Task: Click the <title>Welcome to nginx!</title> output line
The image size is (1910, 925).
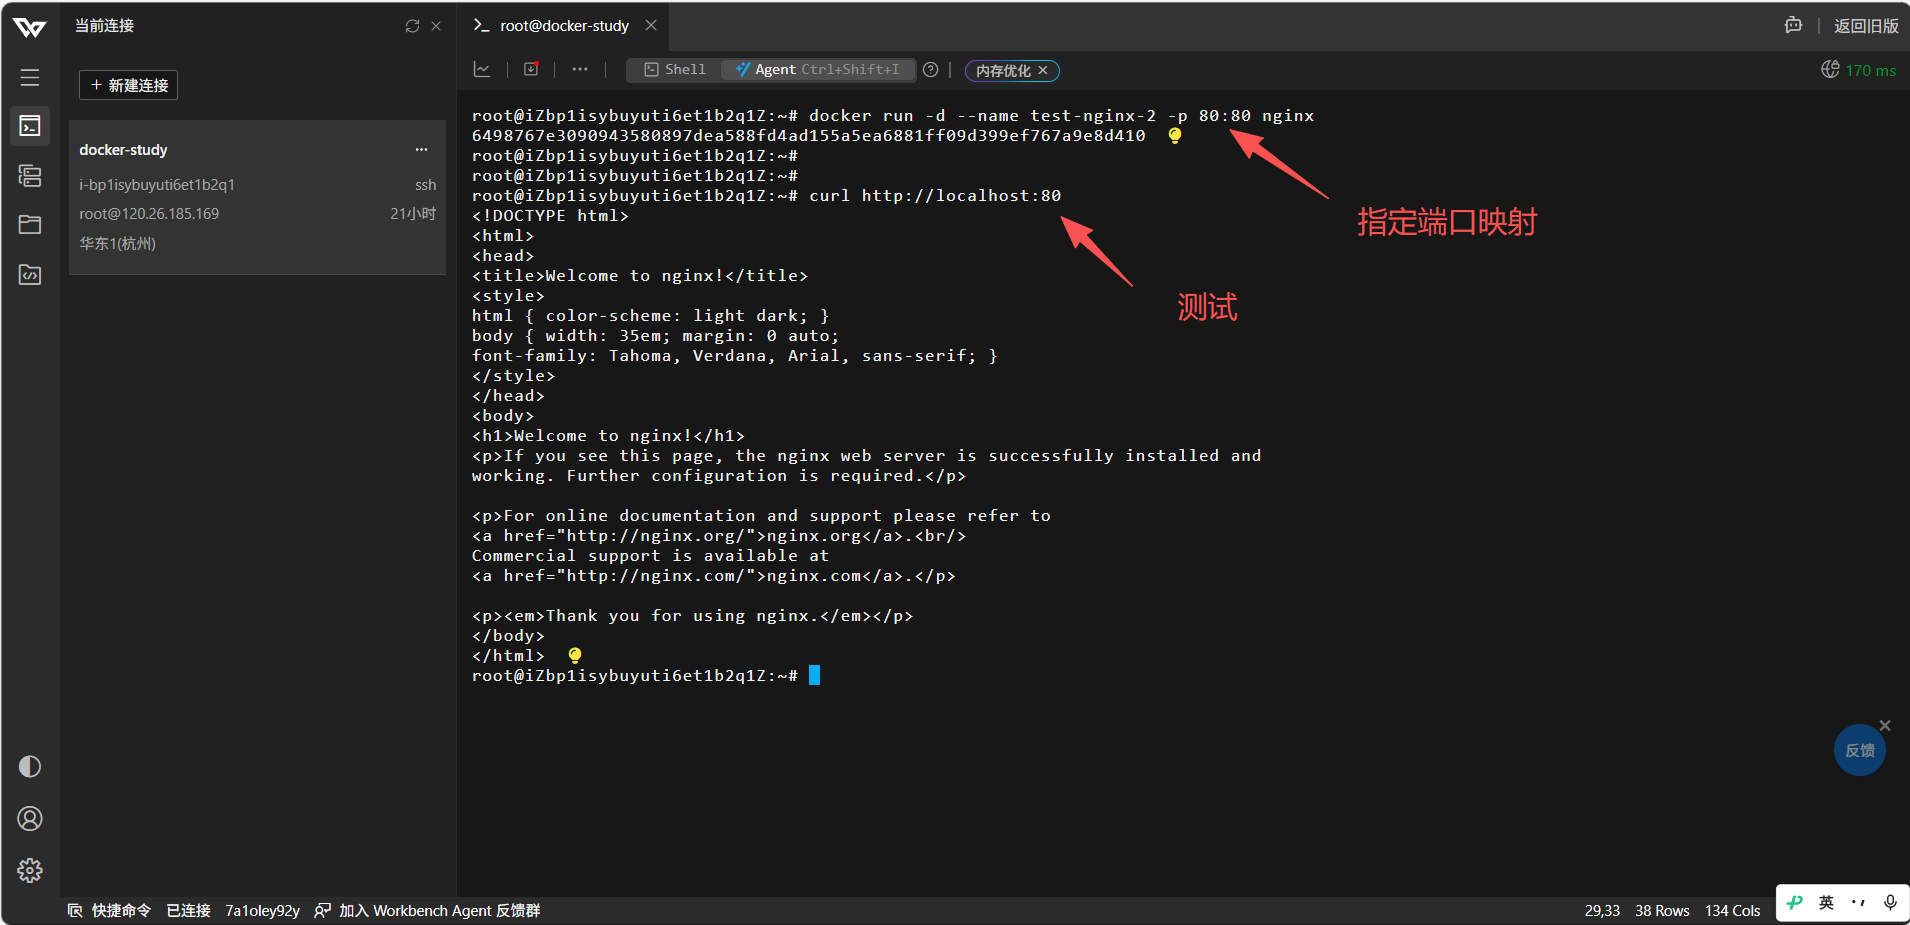Action: [x=640, y=276]
